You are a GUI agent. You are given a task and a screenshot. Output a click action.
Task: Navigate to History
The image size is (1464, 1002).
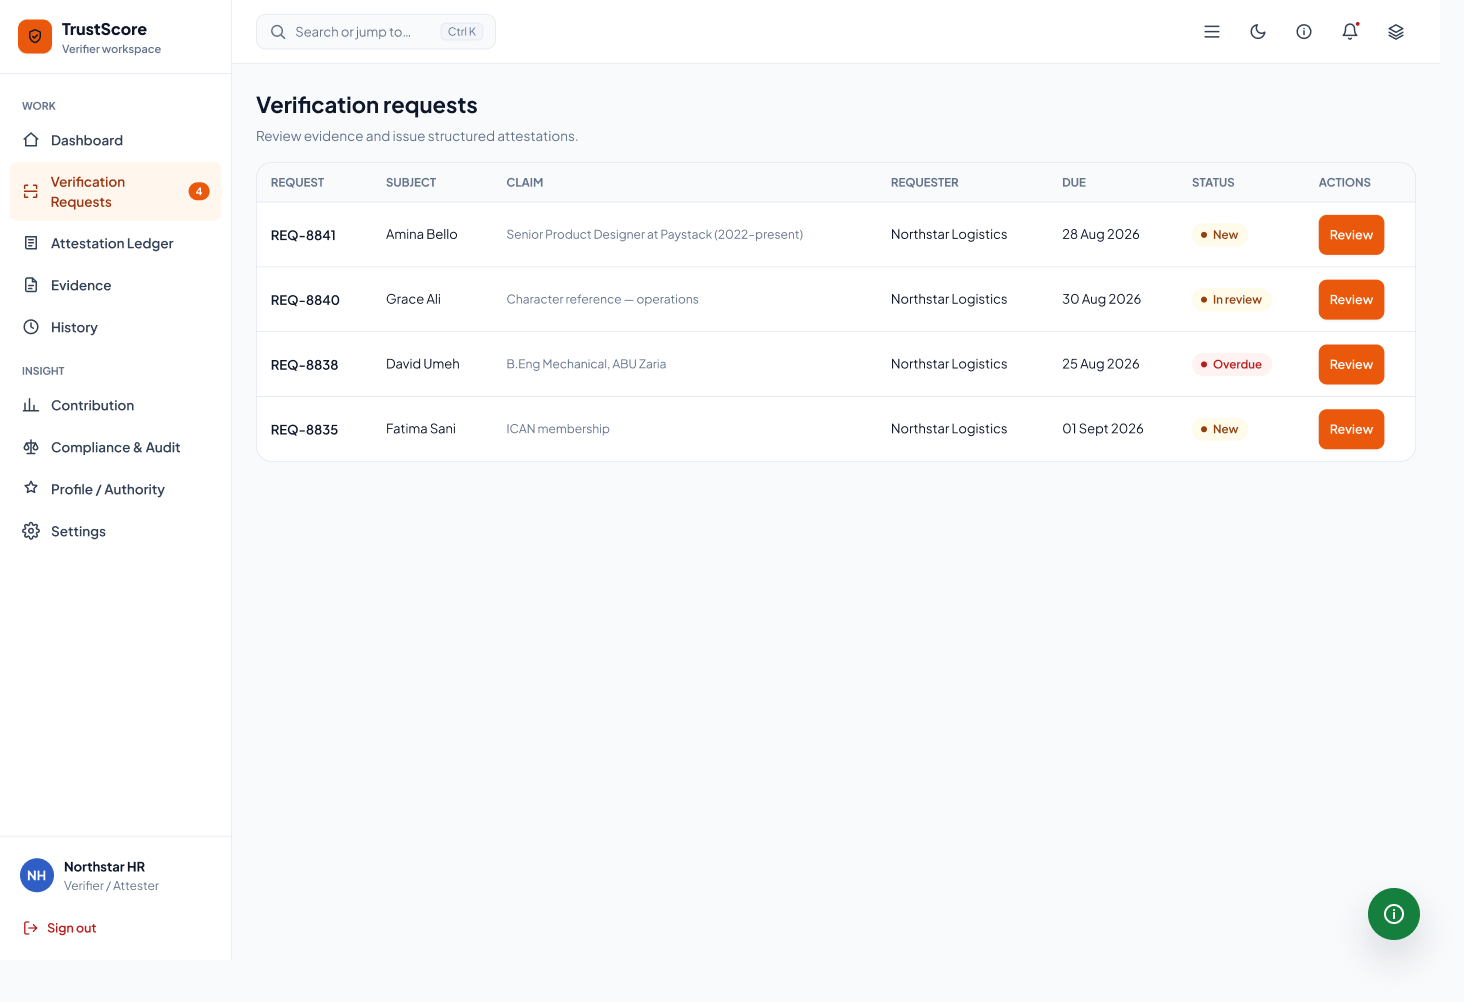(115, 327)
